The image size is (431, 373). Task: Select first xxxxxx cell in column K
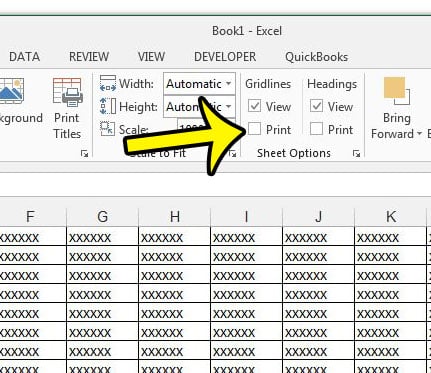(391, 237)
